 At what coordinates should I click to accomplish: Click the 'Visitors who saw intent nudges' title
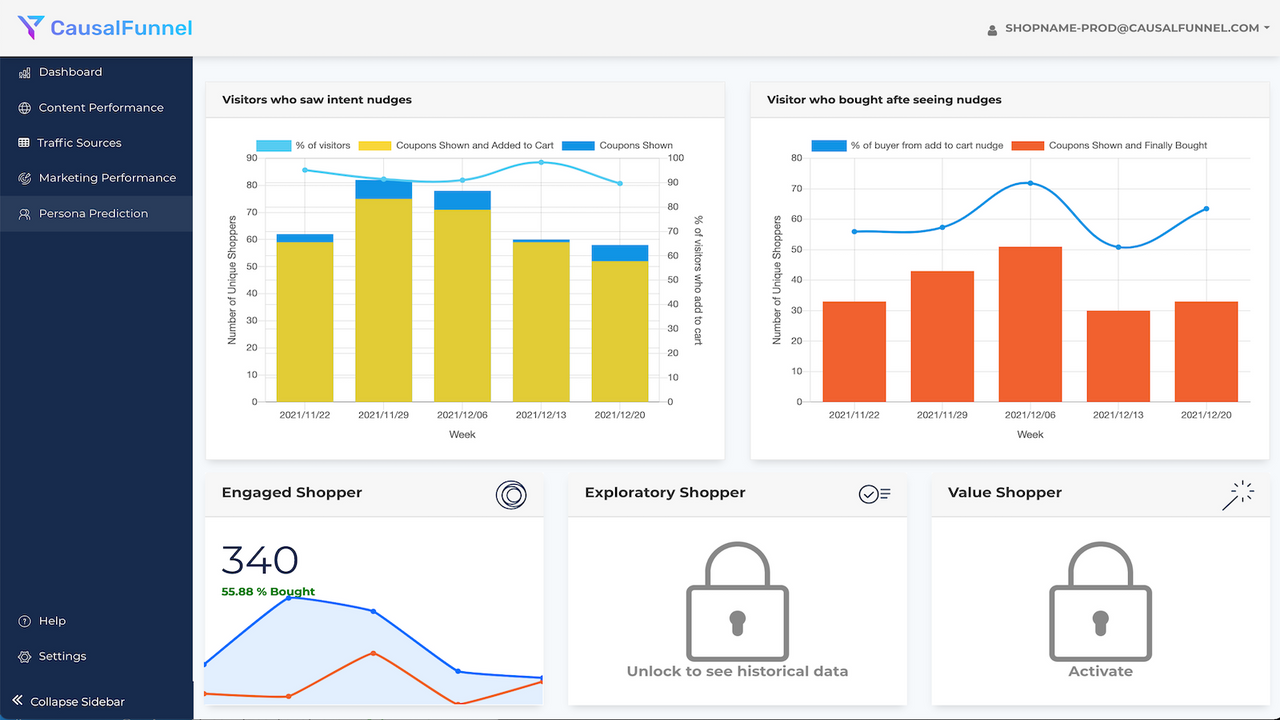[317, 100]
